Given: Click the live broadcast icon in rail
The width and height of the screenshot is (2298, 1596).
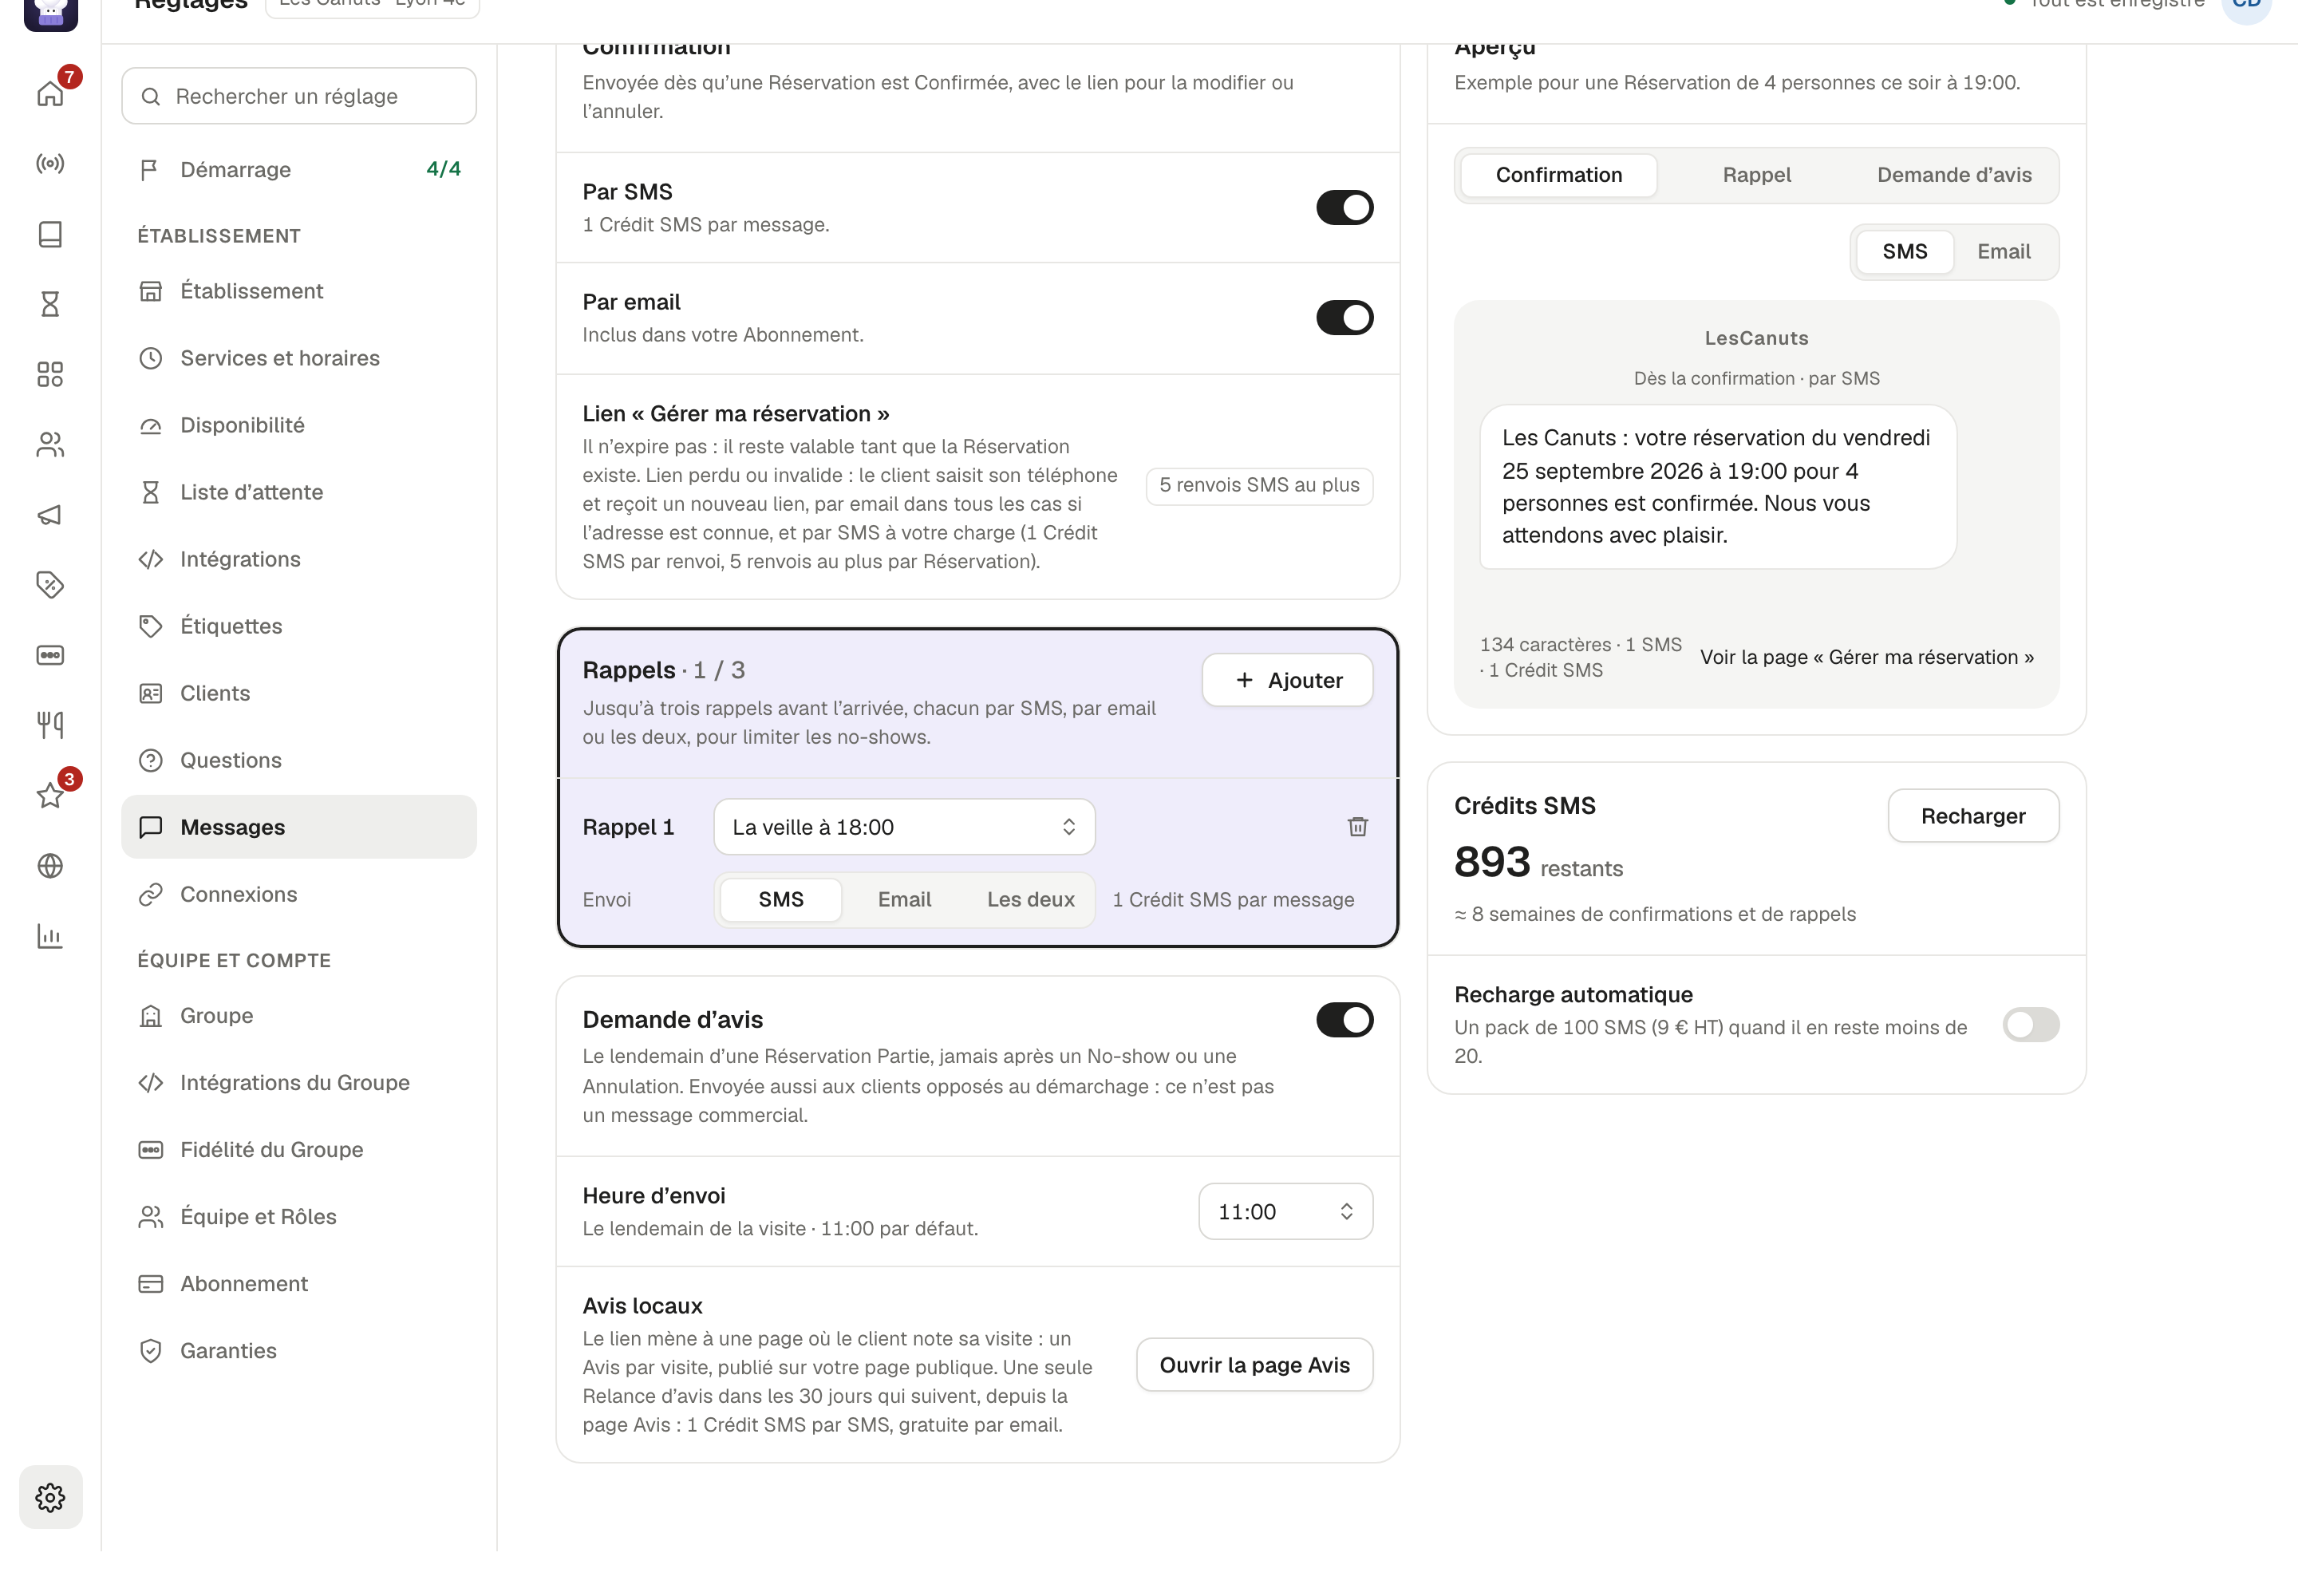Looking at the screenshot, I should [50, 164].
